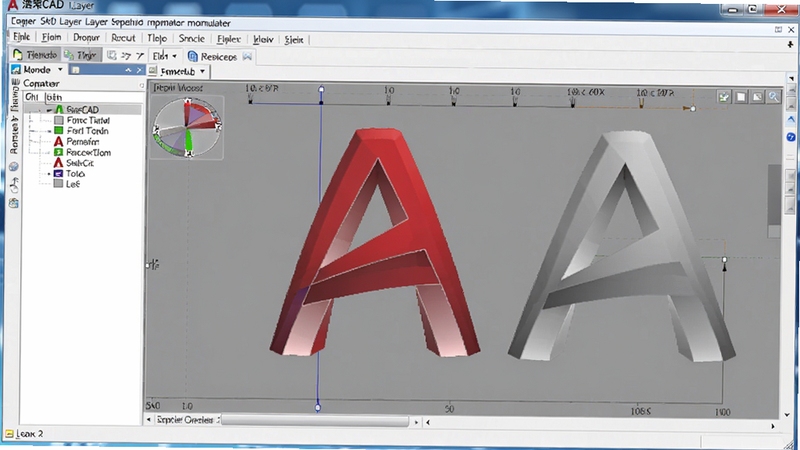Select the 'SmlvCit' tree item
Viewport: 800px width, 450px height.
80,163
